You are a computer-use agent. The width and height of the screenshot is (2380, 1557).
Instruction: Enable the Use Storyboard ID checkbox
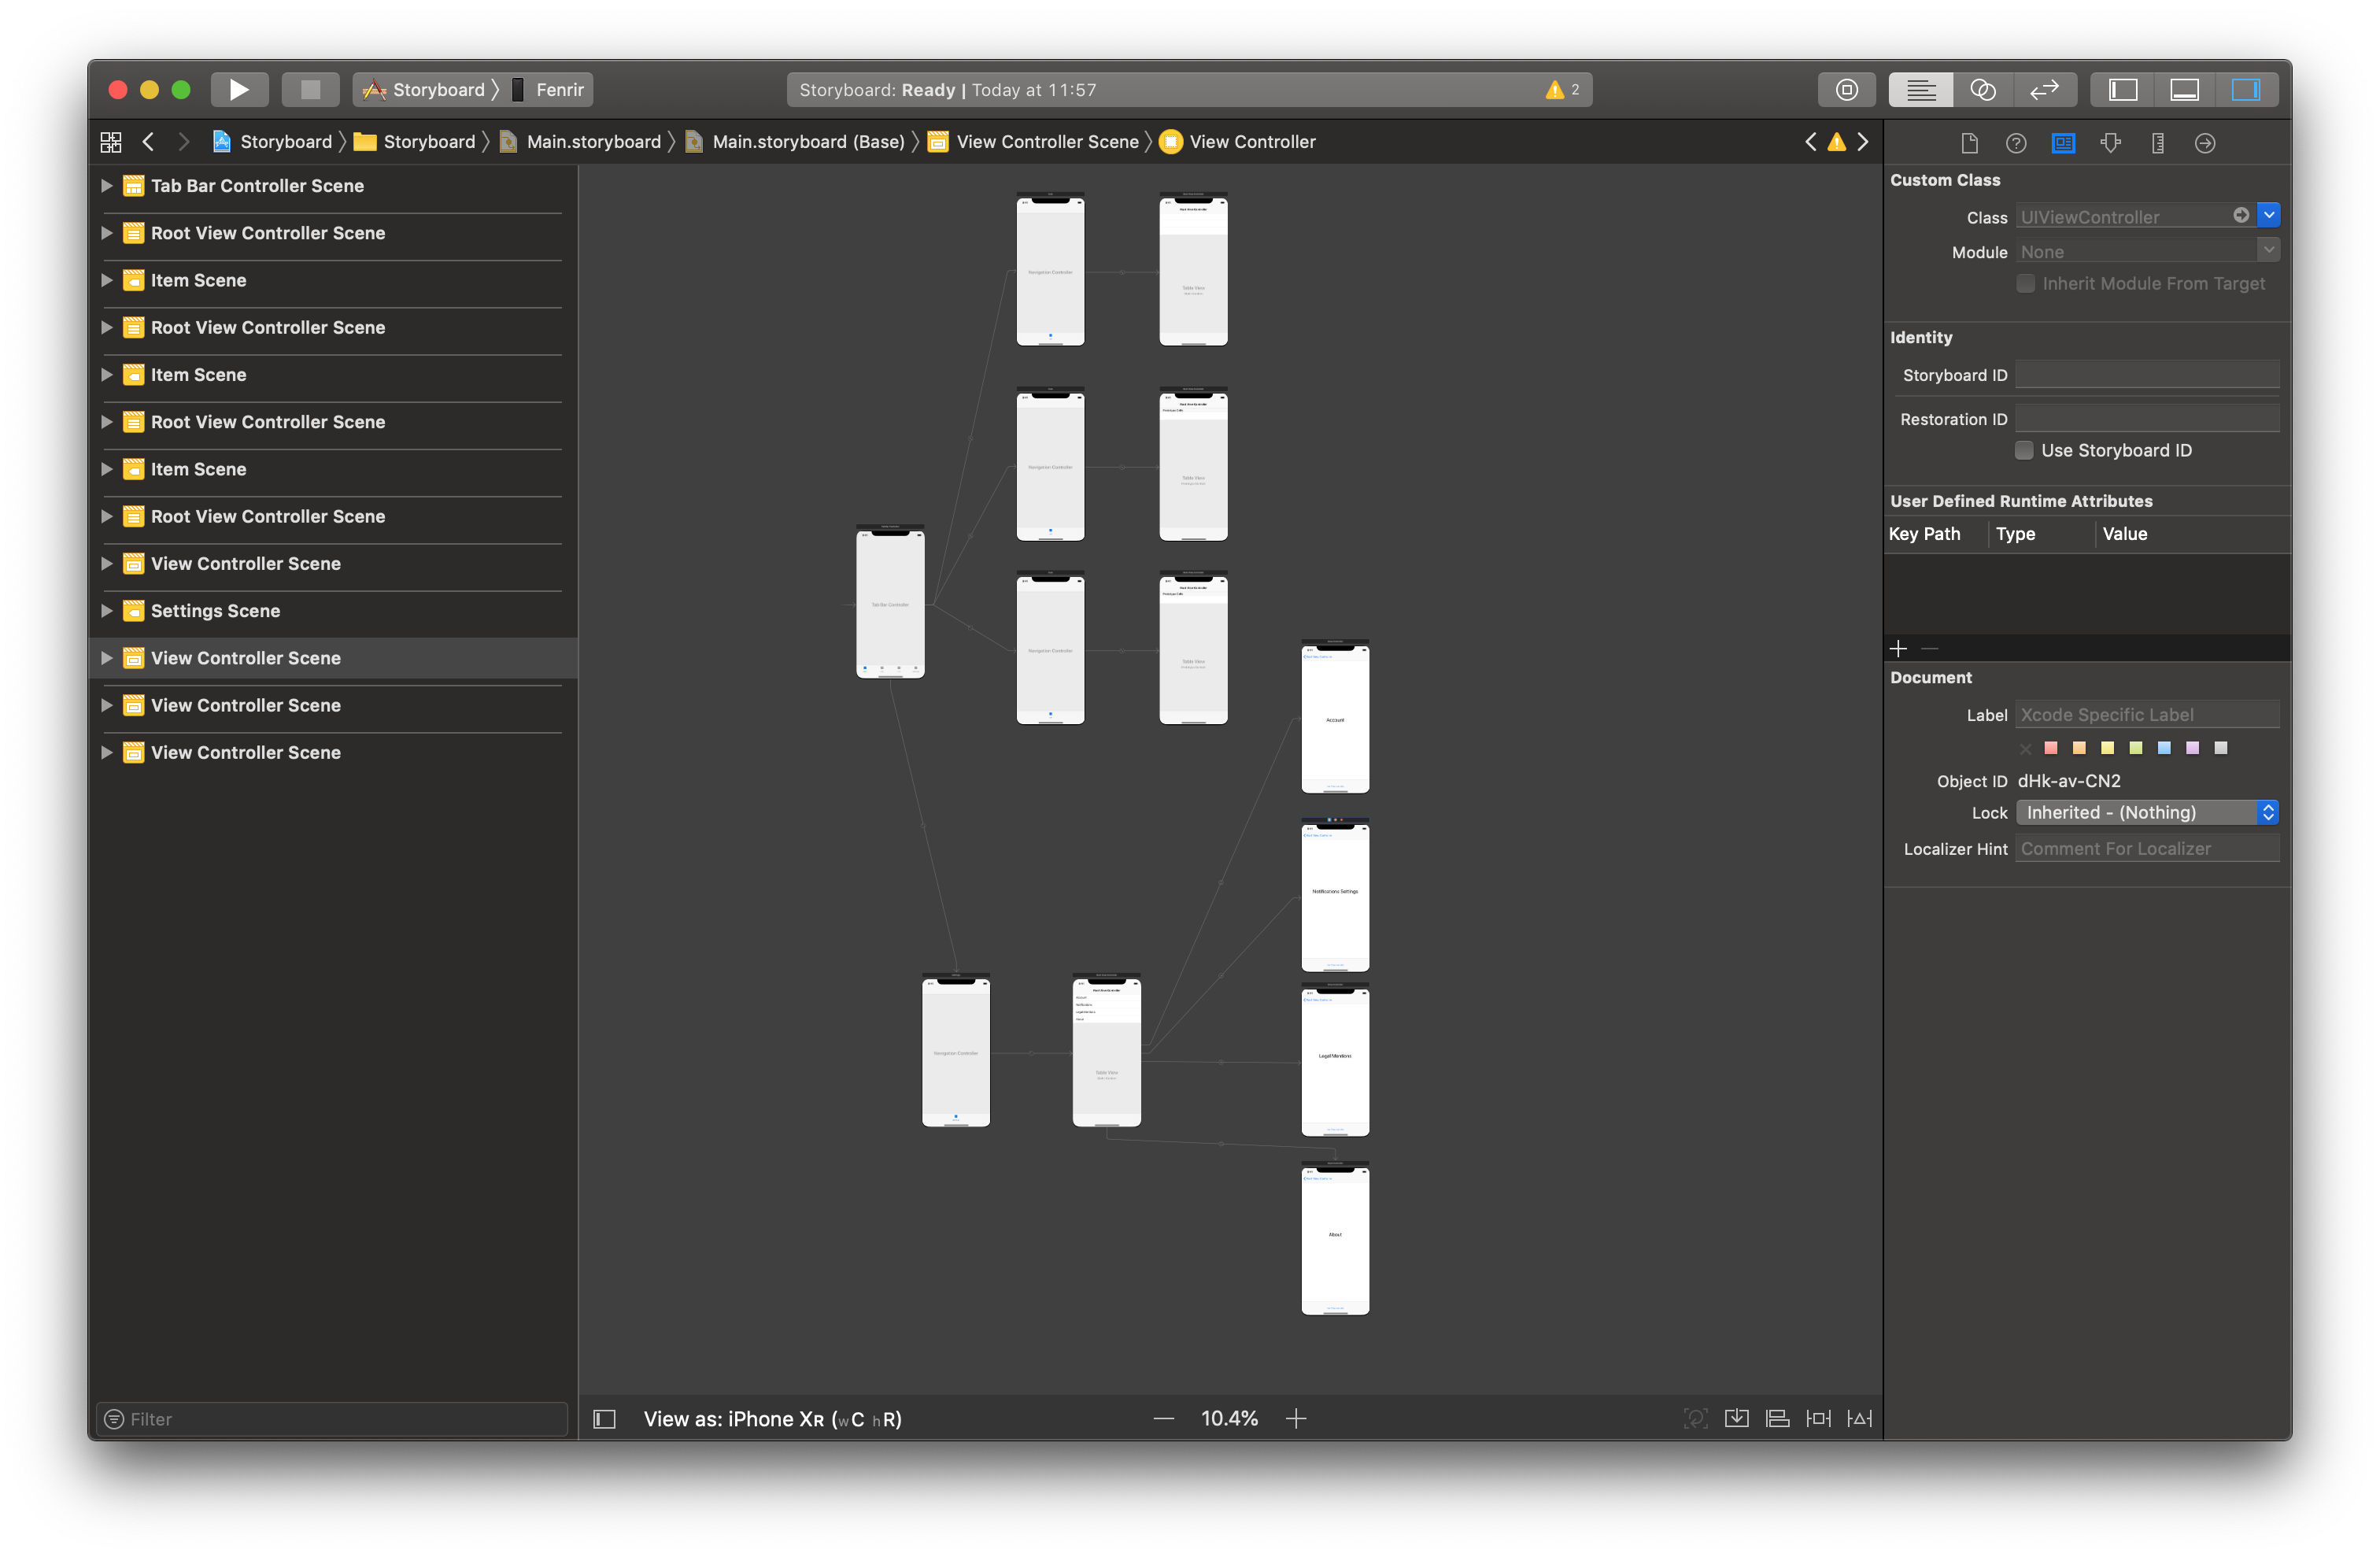2024,450
